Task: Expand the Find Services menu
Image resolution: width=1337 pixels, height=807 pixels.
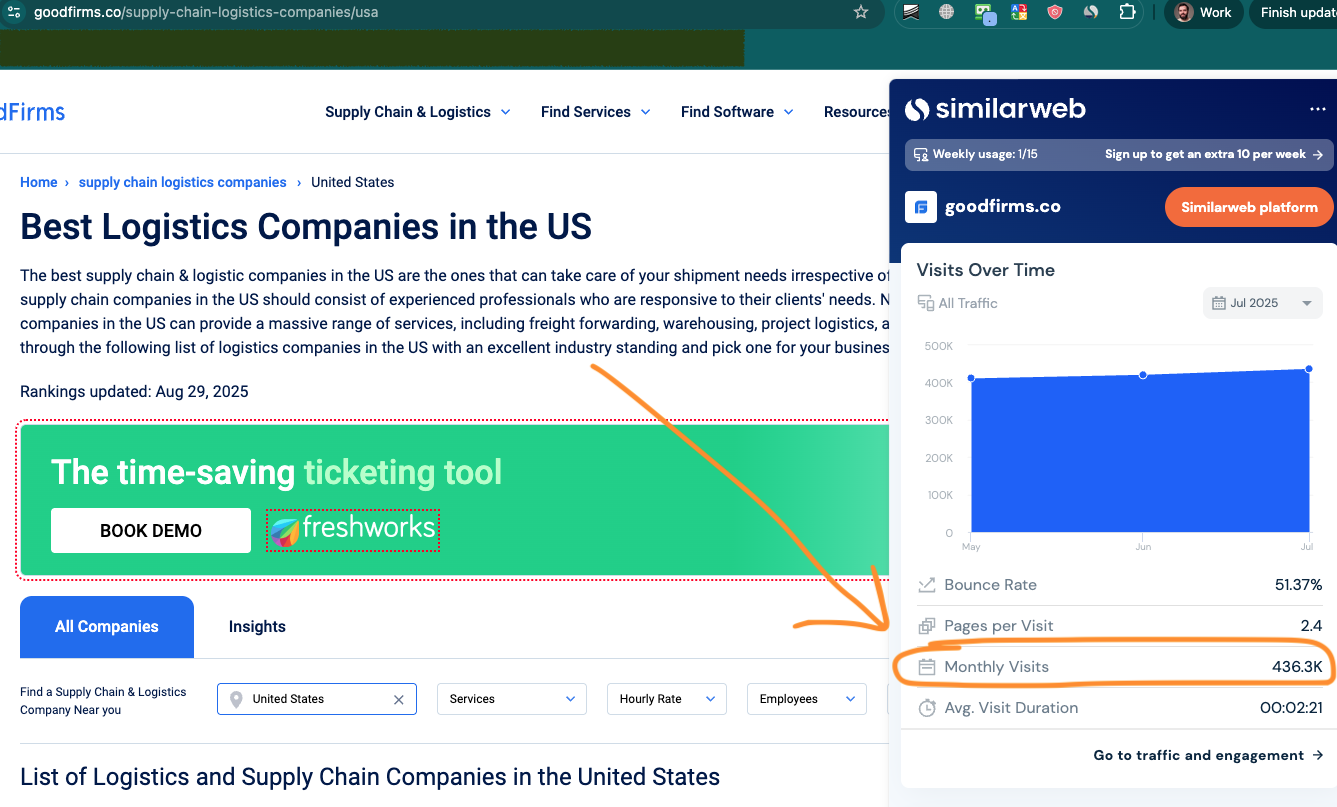Action: 596,112
